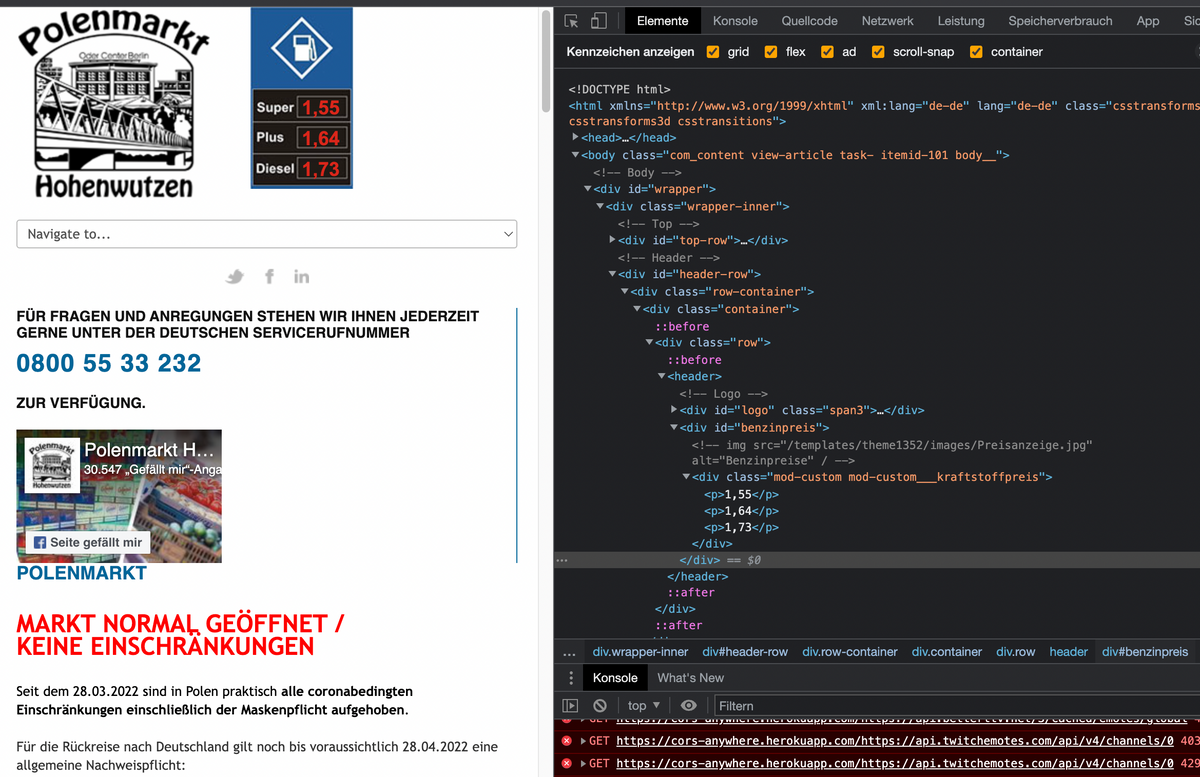Image resolution: width=1200 pixels, height=777 pixels.
Task: Activate the element inspector picker icon
Action: (x=571, y=21)
